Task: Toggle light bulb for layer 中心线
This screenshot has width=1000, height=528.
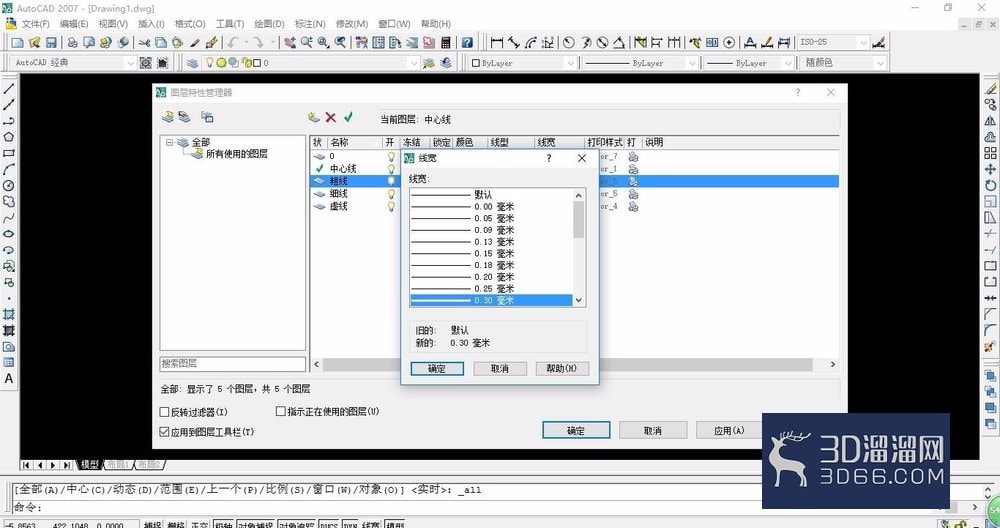Action: [392, 169]
